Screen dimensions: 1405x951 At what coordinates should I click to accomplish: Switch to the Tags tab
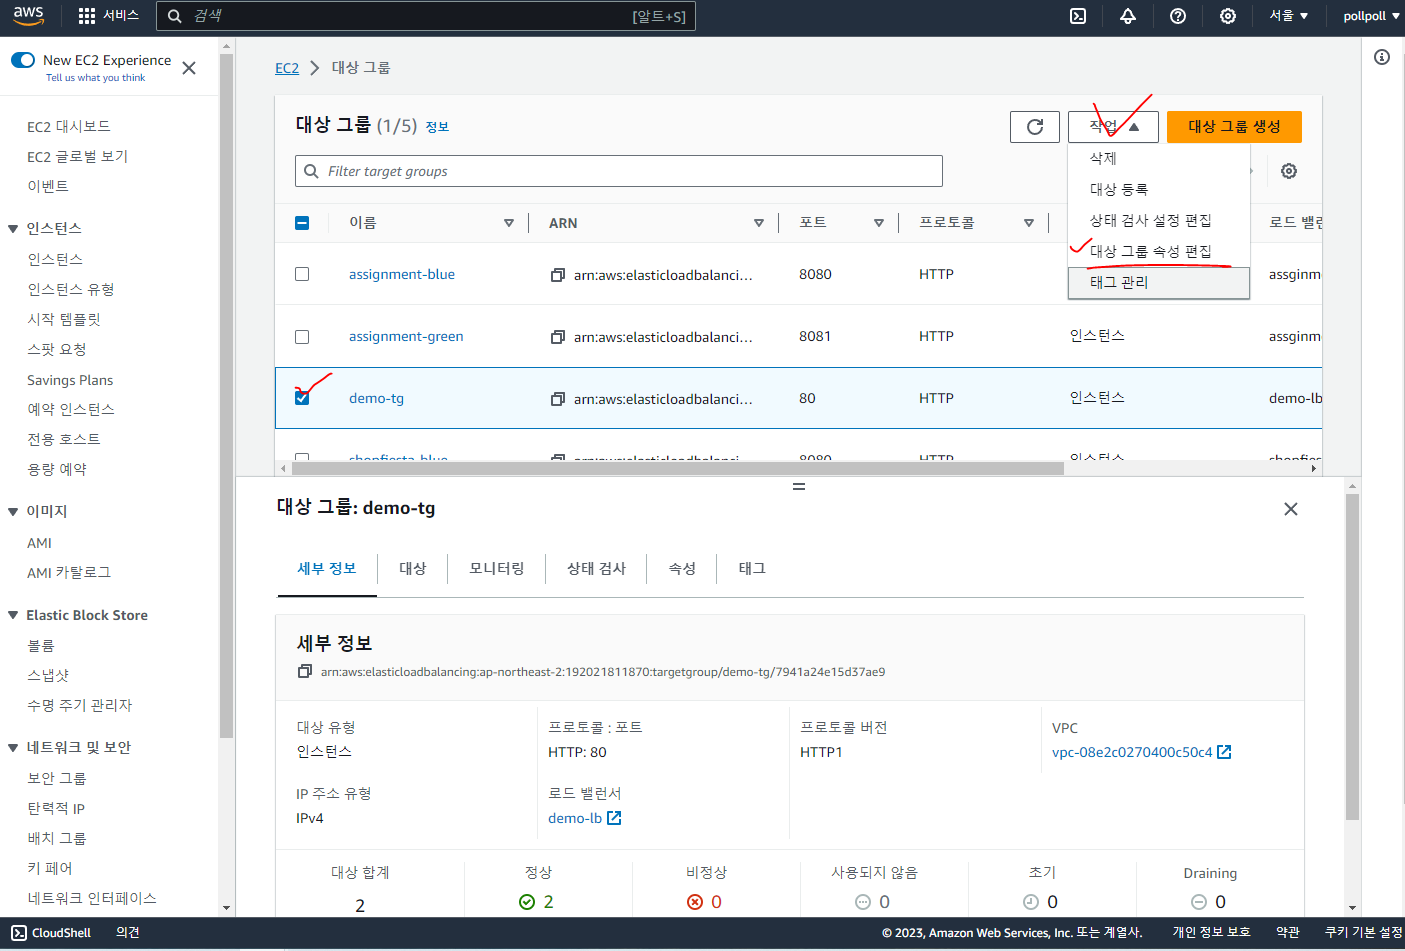(x=752, y=568)
